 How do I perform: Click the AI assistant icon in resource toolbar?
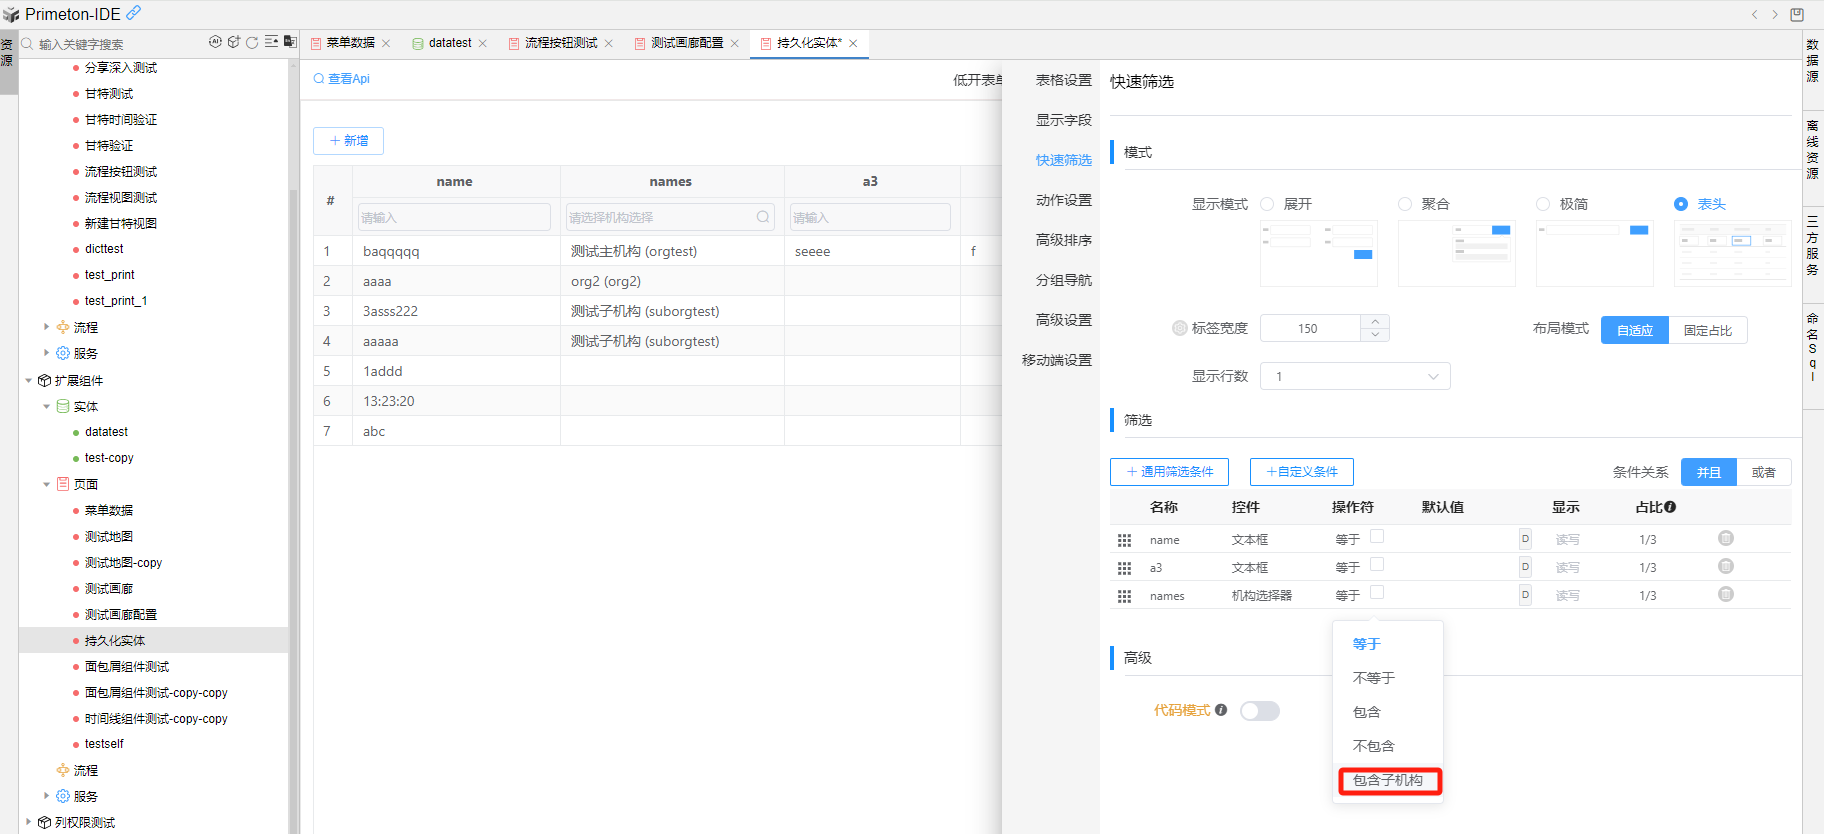(x=215, y=42)
